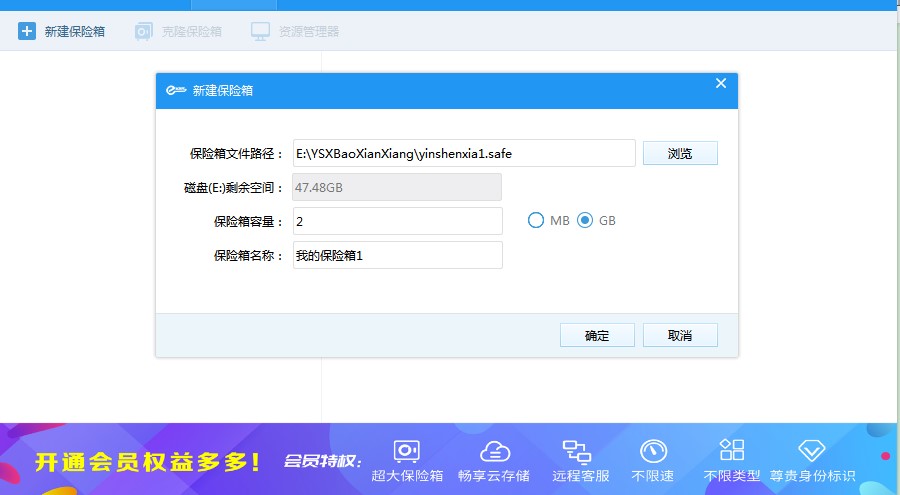Screen dimensions: 900x495
Task: Click the 不限速 banner label
Action: [653, 476]
